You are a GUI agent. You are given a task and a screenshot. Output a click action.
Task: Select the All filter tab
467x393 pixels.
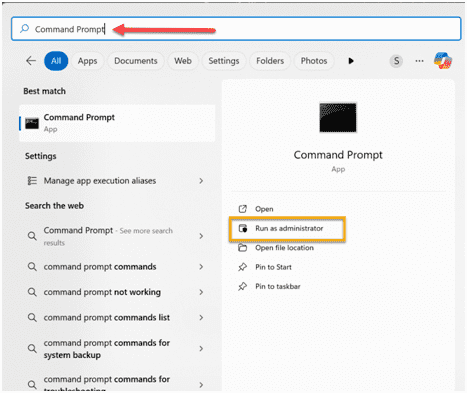[56, 61]
